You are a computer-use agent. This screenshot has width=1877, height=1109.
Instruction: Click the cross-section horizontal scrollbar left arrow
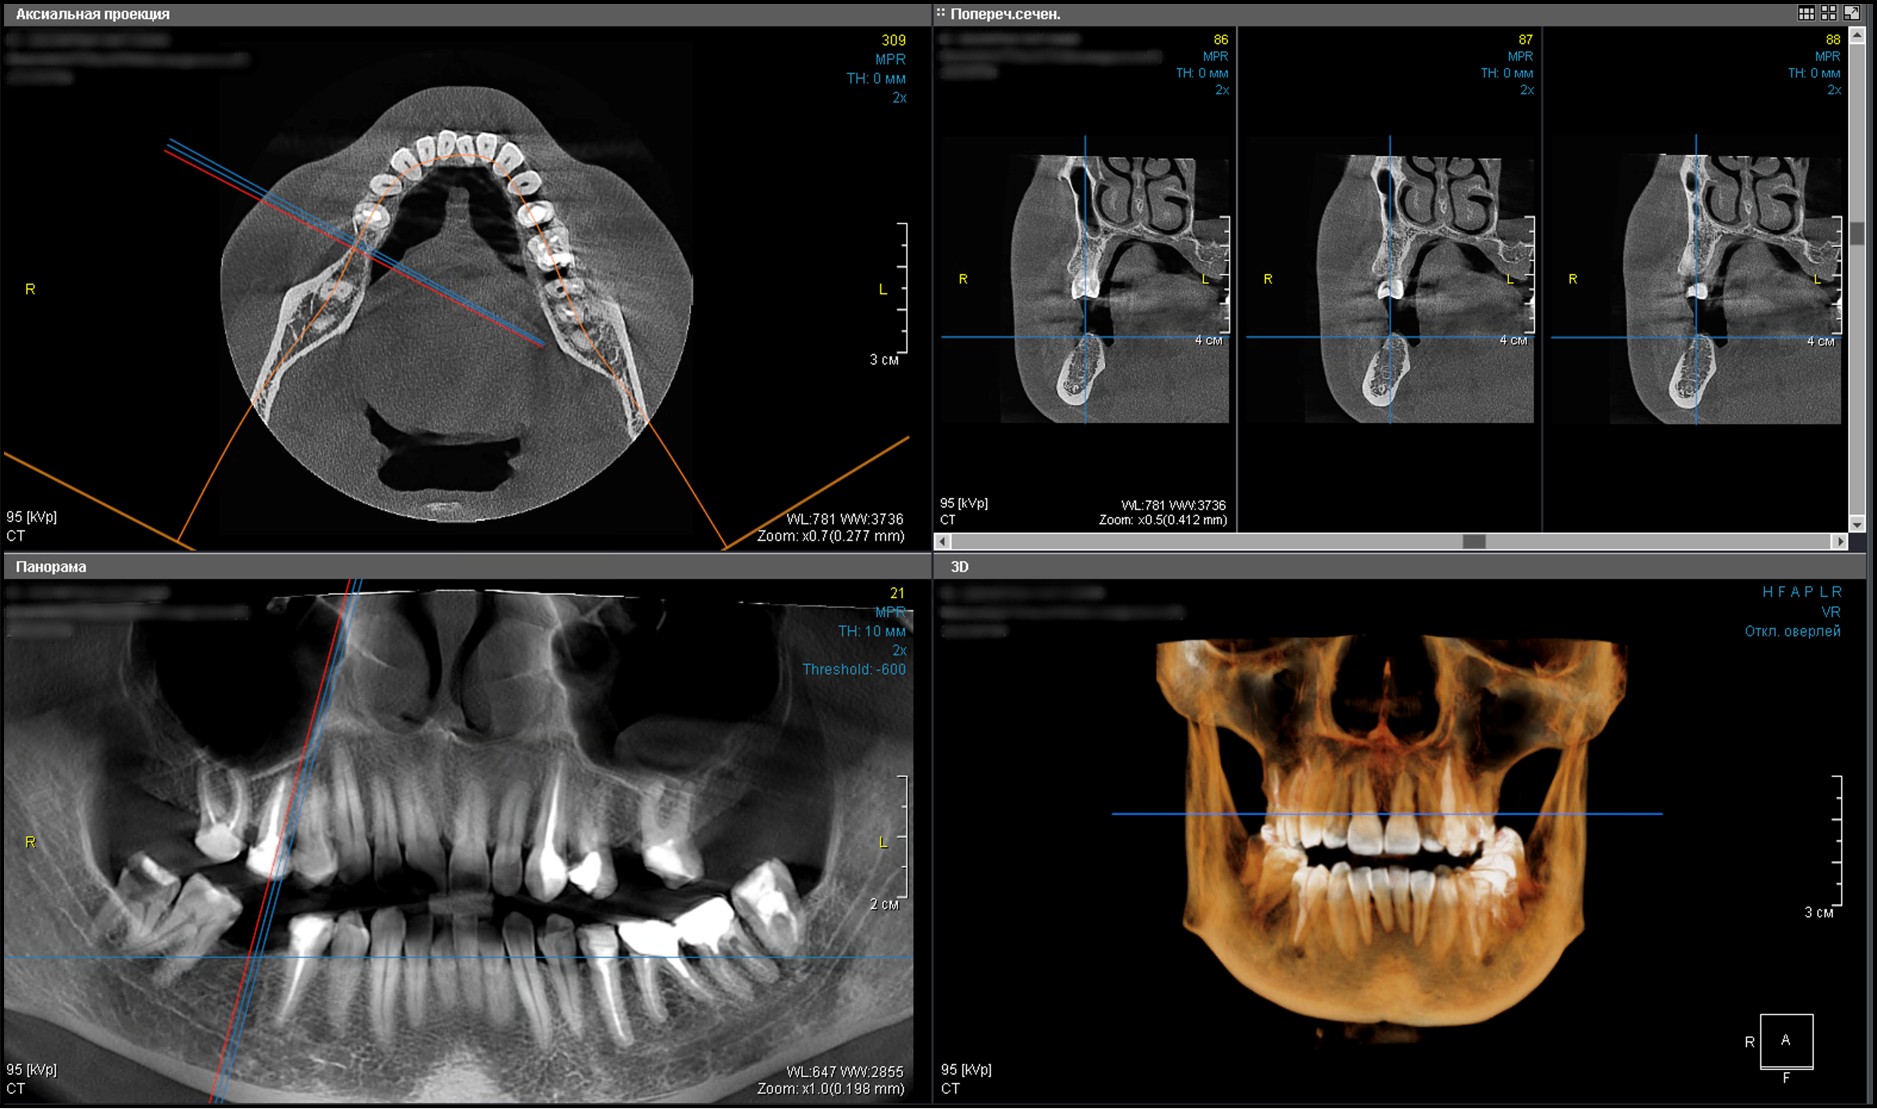point(942,541)
